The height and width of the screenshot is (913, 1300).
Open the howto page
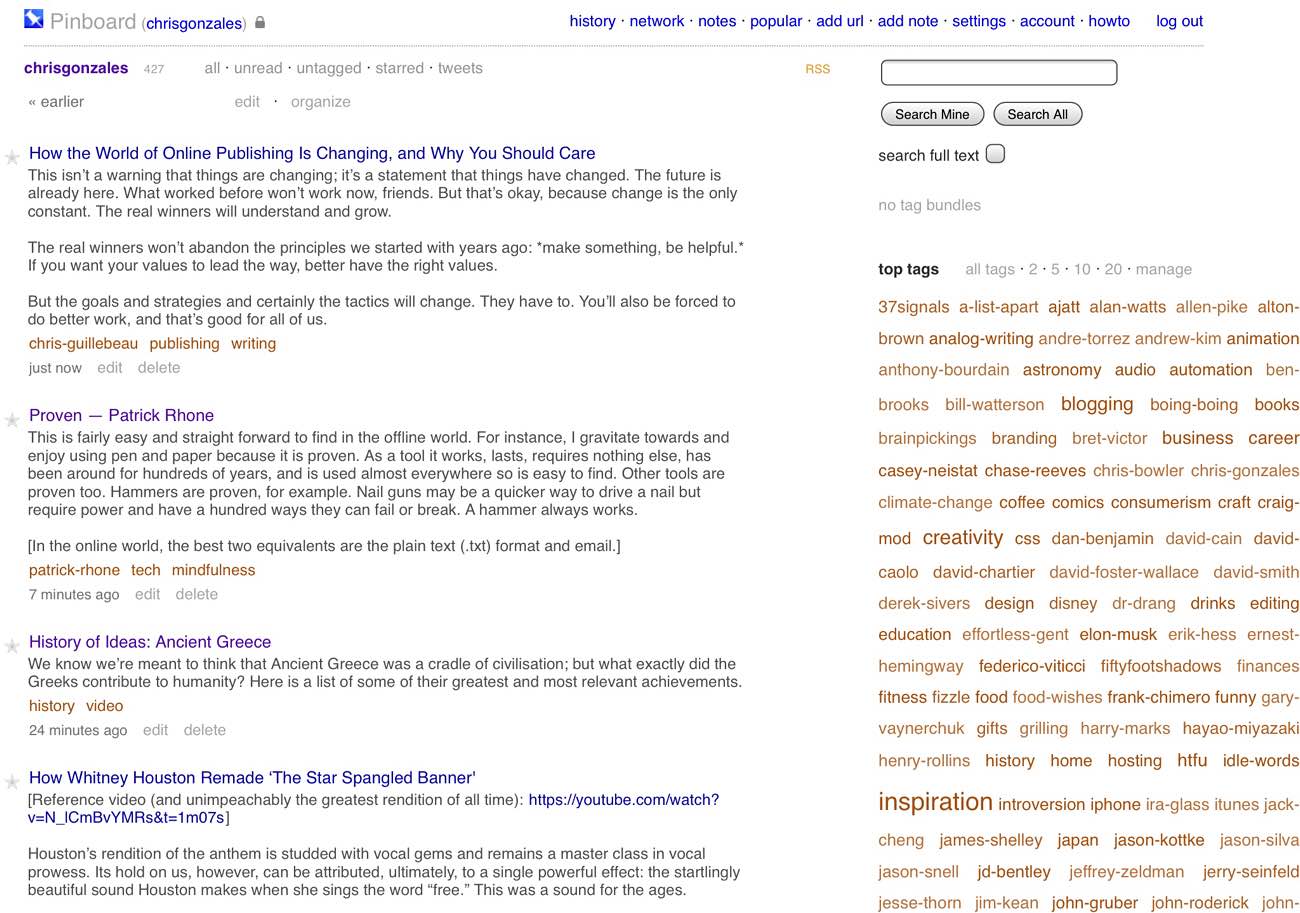(x=1109, y=21)
